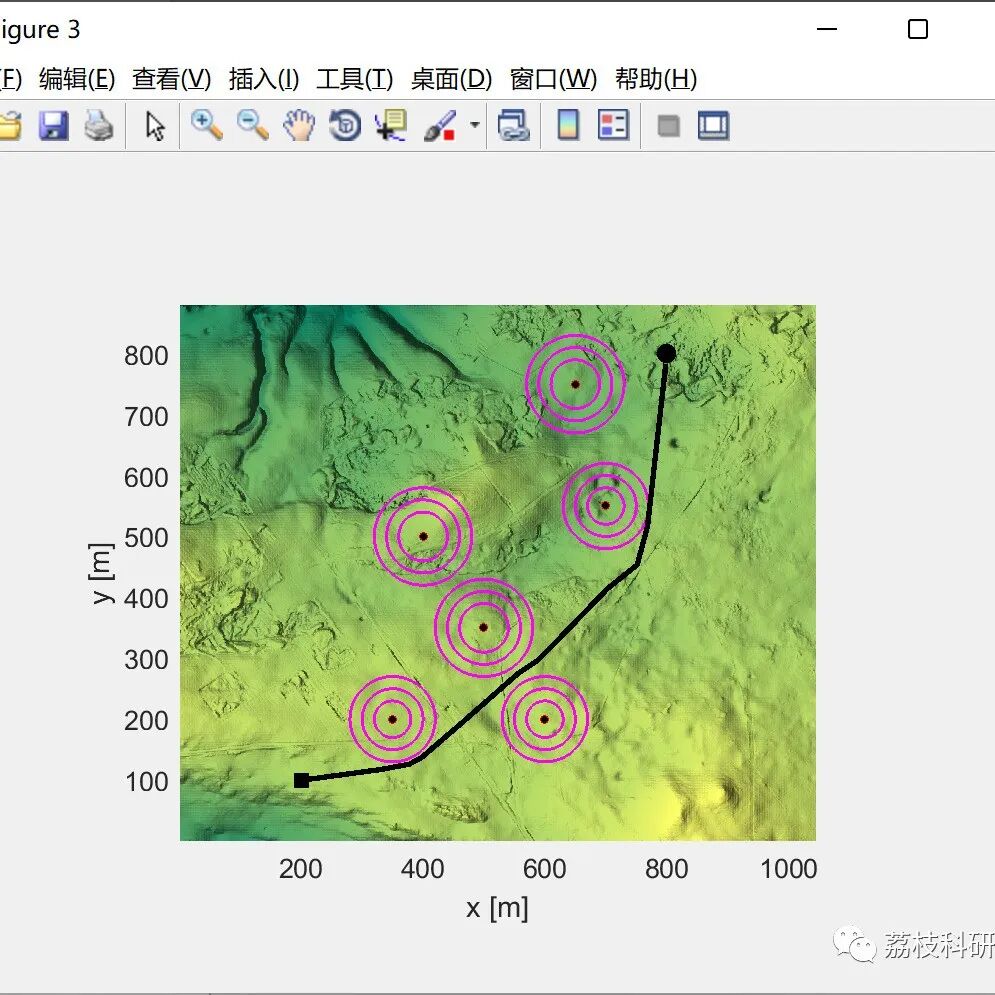The image size is (995, 995).
Task: Open the 插入(I) menu
Action: (x=263, y=79)
